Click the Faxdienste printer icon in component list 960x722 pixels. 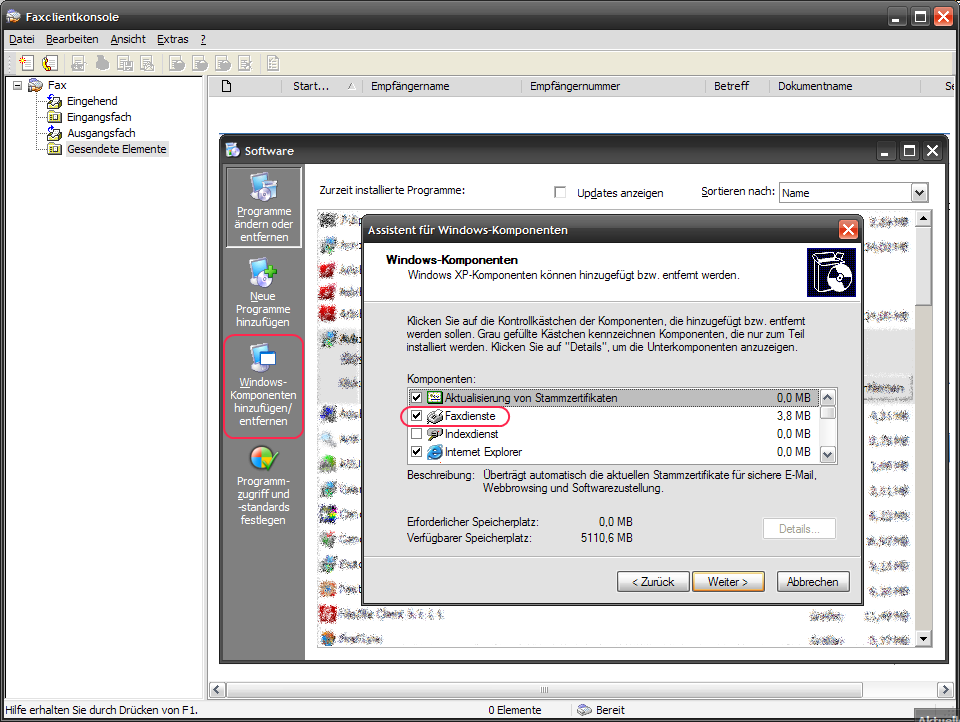435,416
